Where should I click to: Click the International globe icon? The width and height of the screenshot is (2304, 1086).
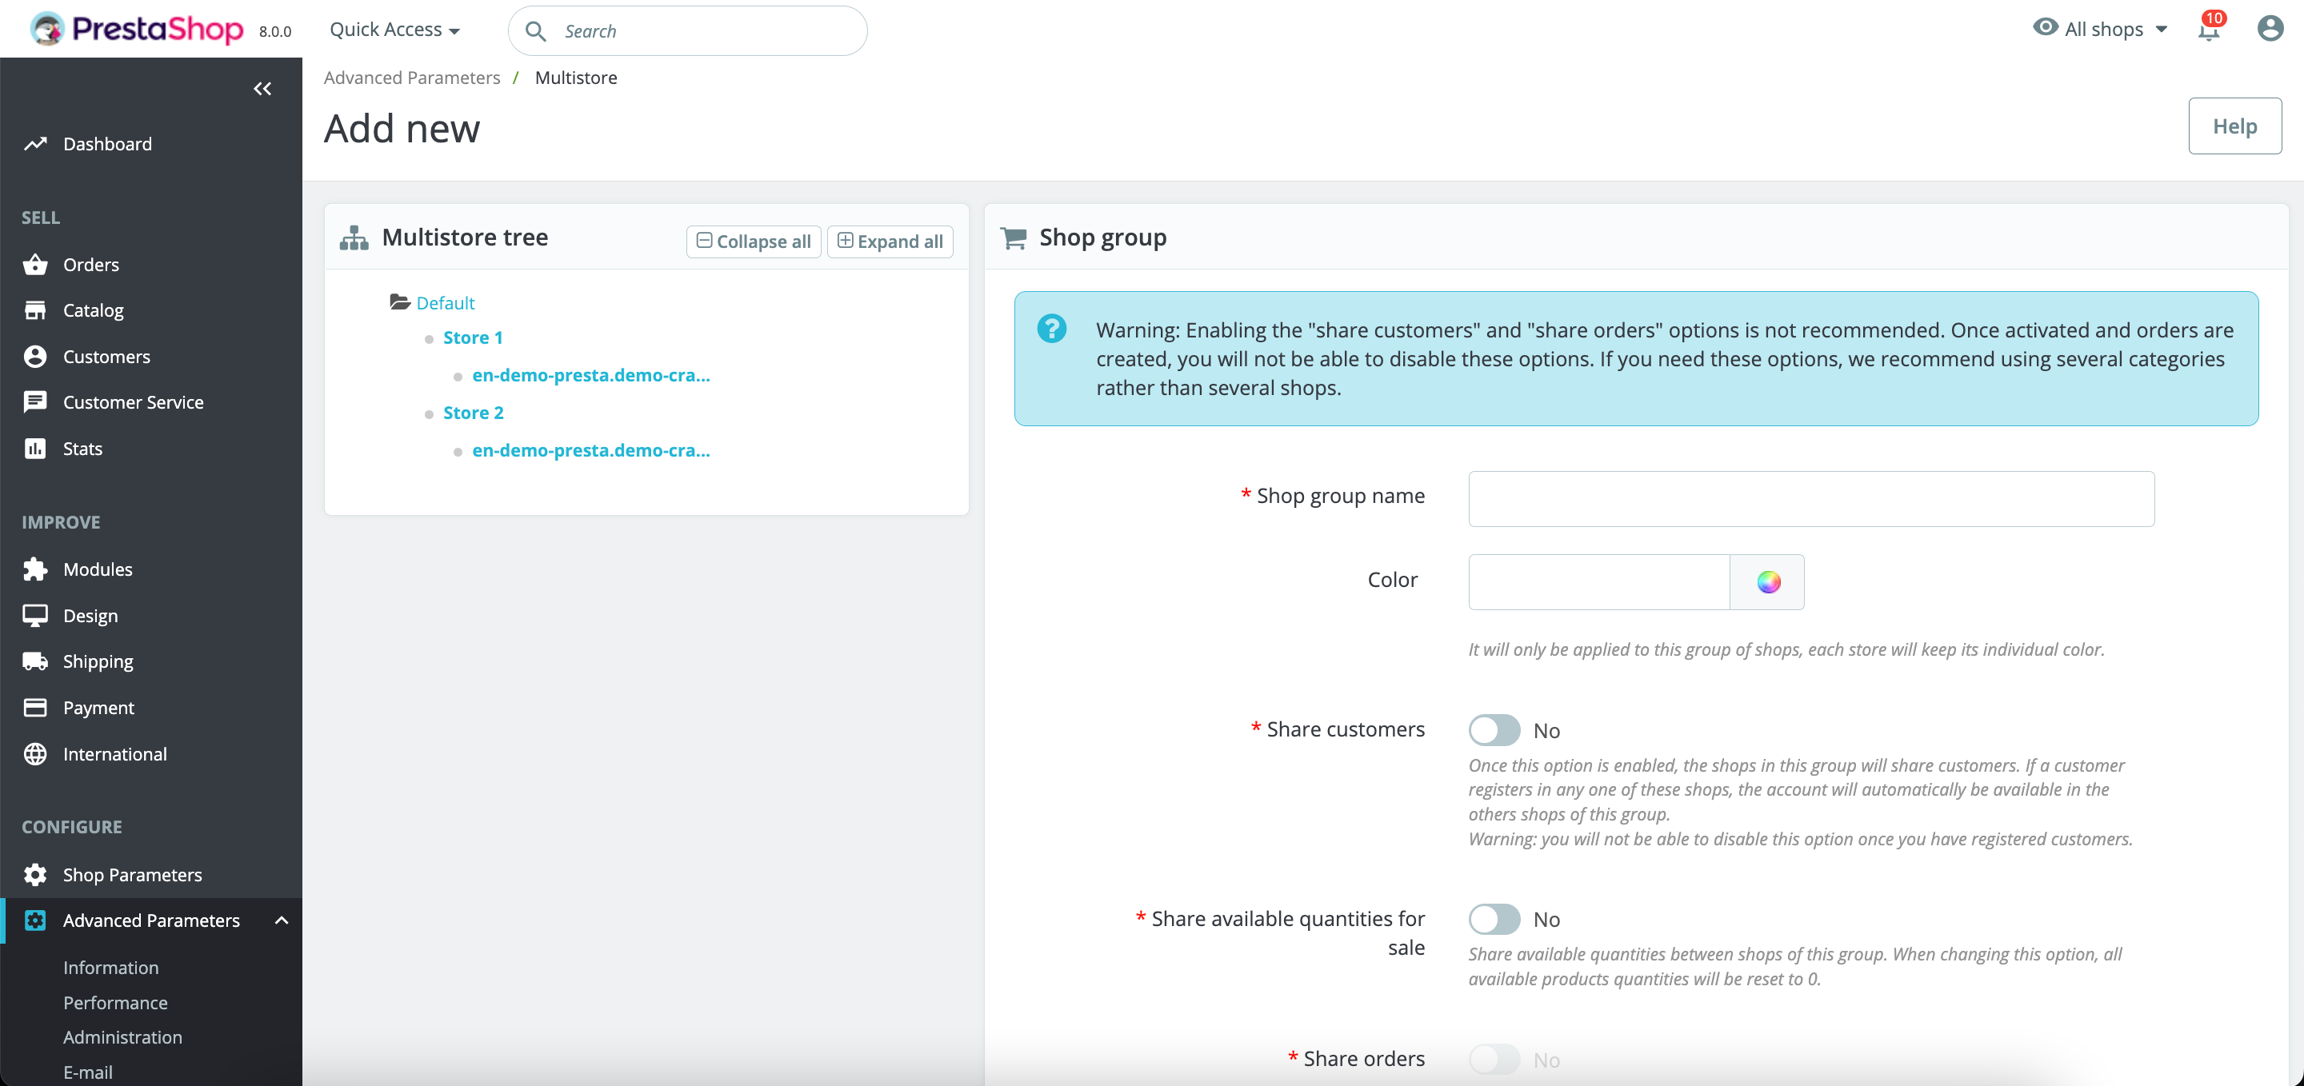pyautogui.click(x=35, y=754)
